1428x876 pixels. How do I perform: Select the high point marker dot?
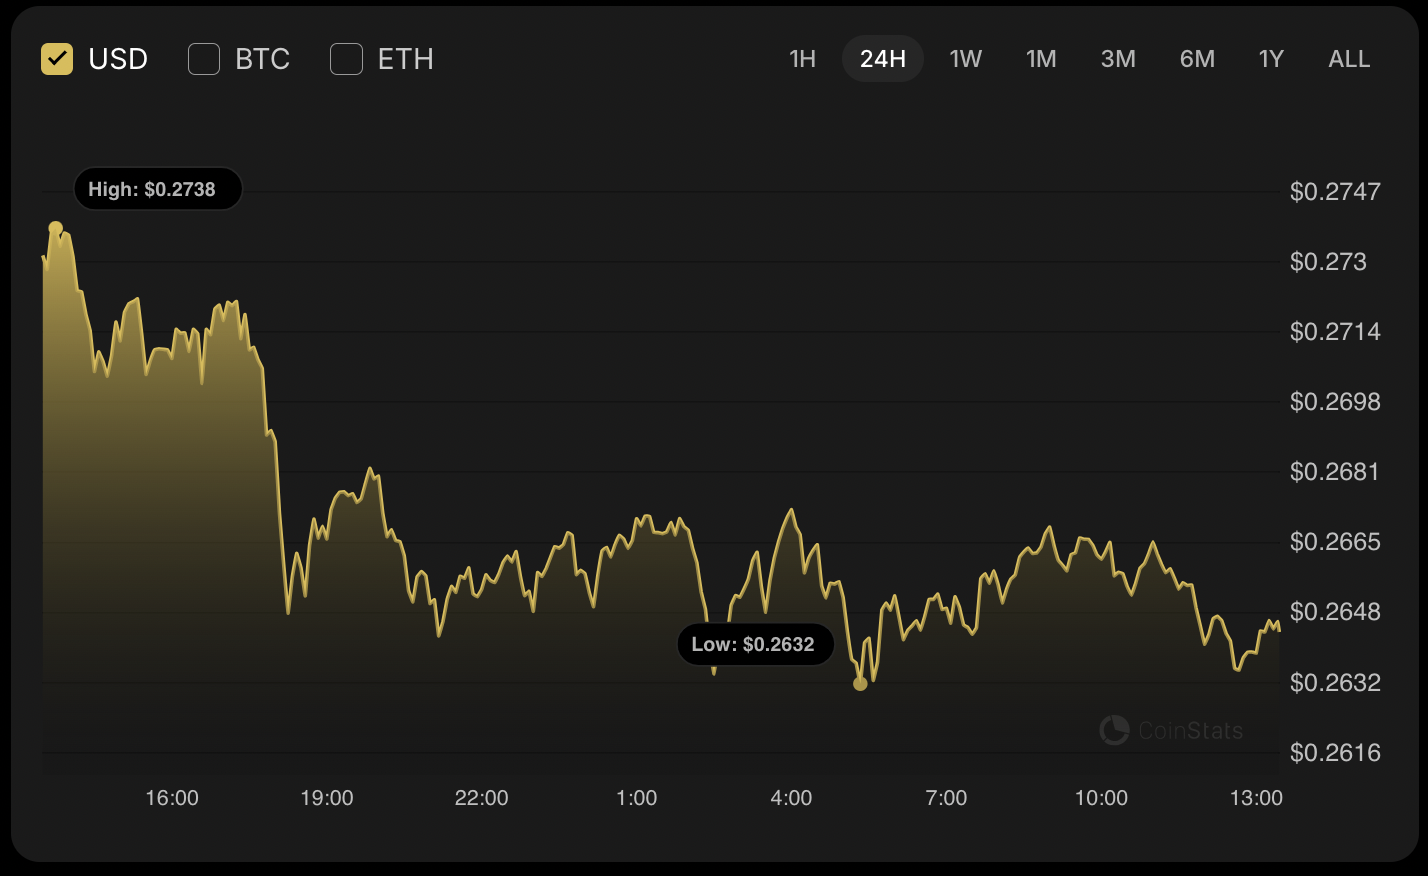click(x=56, y=228)
